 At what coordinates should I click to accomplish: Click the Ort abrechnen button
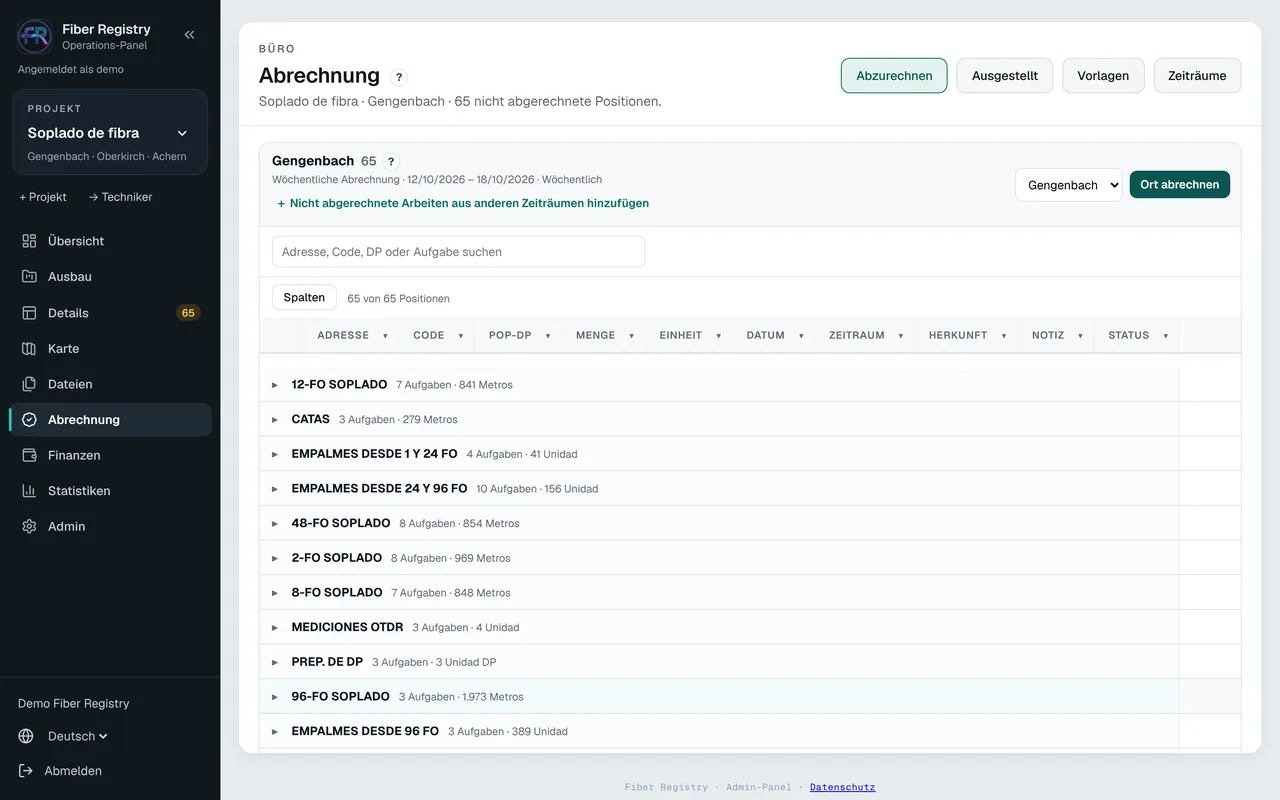pos(1180,185)
